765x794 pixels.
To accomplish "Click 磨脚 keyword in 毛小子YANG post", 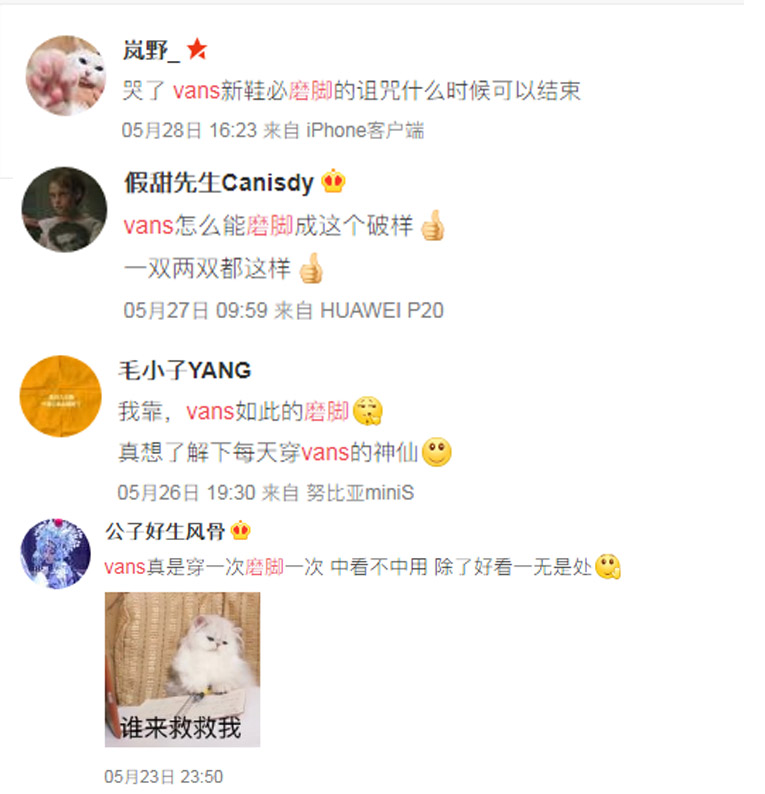I will [327, 411].
